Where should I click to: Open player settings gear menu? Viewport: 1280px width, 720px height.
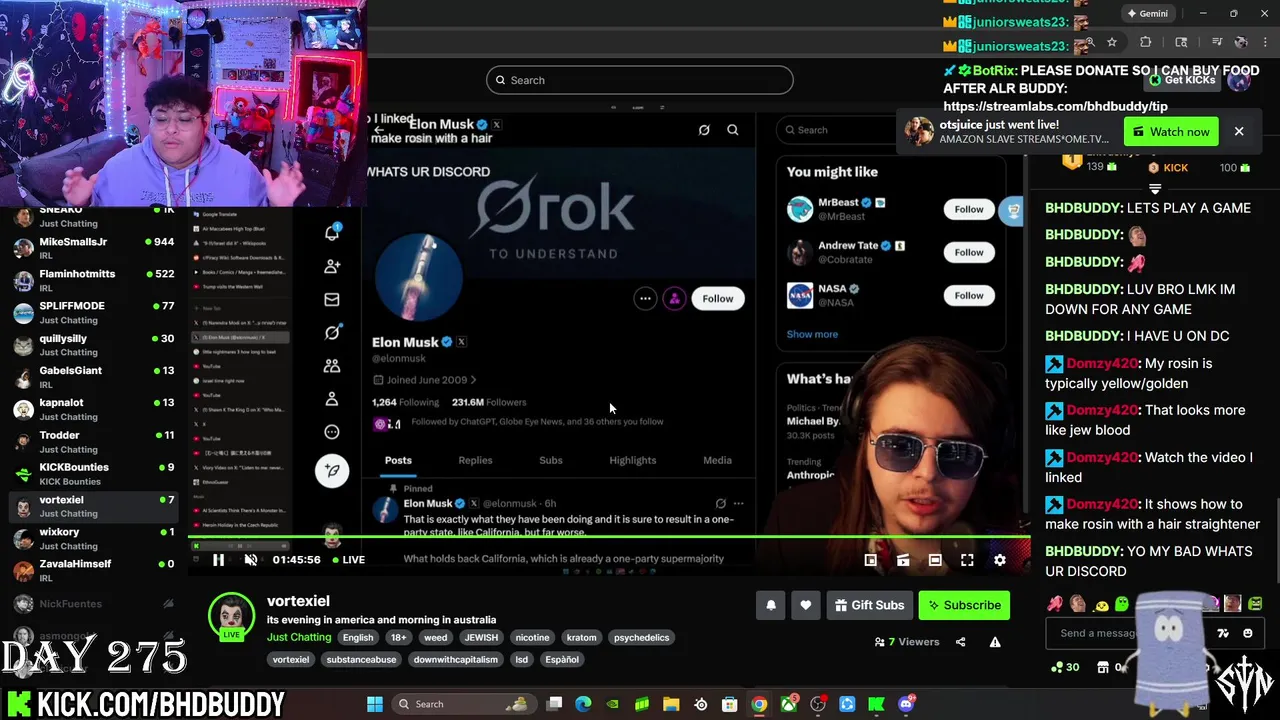click(999, 560)
